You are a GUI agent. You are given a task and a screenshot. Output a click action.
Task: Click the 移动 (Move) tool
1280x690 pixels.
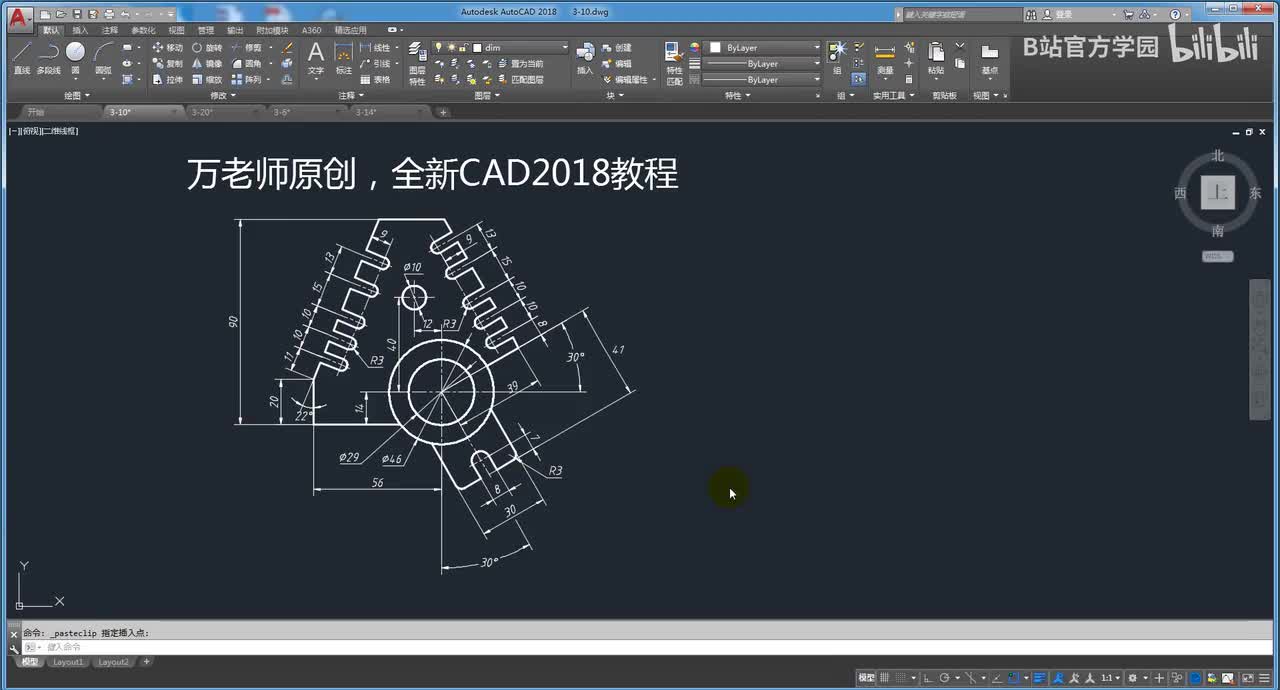167,47
